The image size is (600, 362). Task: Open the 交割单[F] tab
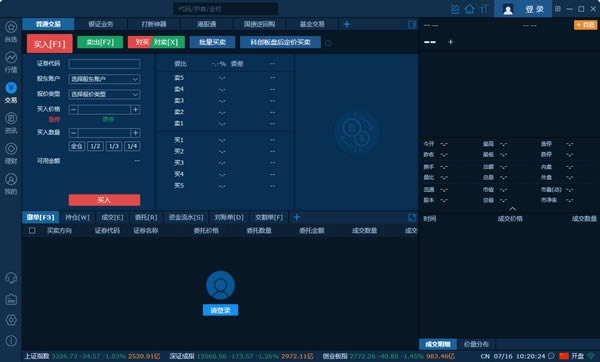[269, 217]
